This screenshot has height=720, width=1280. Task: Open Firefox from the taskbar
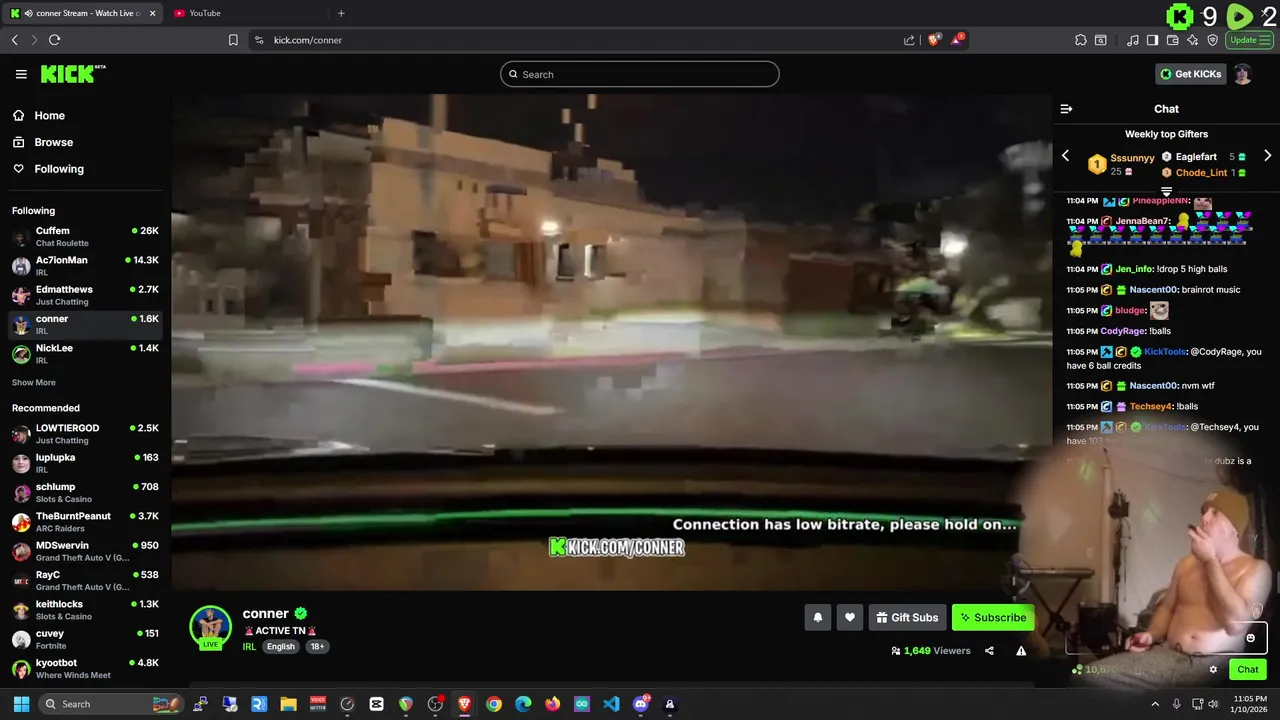(553, 704)
